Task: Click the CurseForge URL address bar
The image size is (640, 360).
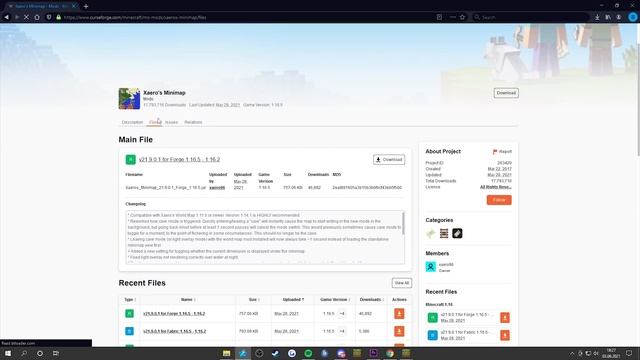Action: pyautogui.click(x=245, y=17)
